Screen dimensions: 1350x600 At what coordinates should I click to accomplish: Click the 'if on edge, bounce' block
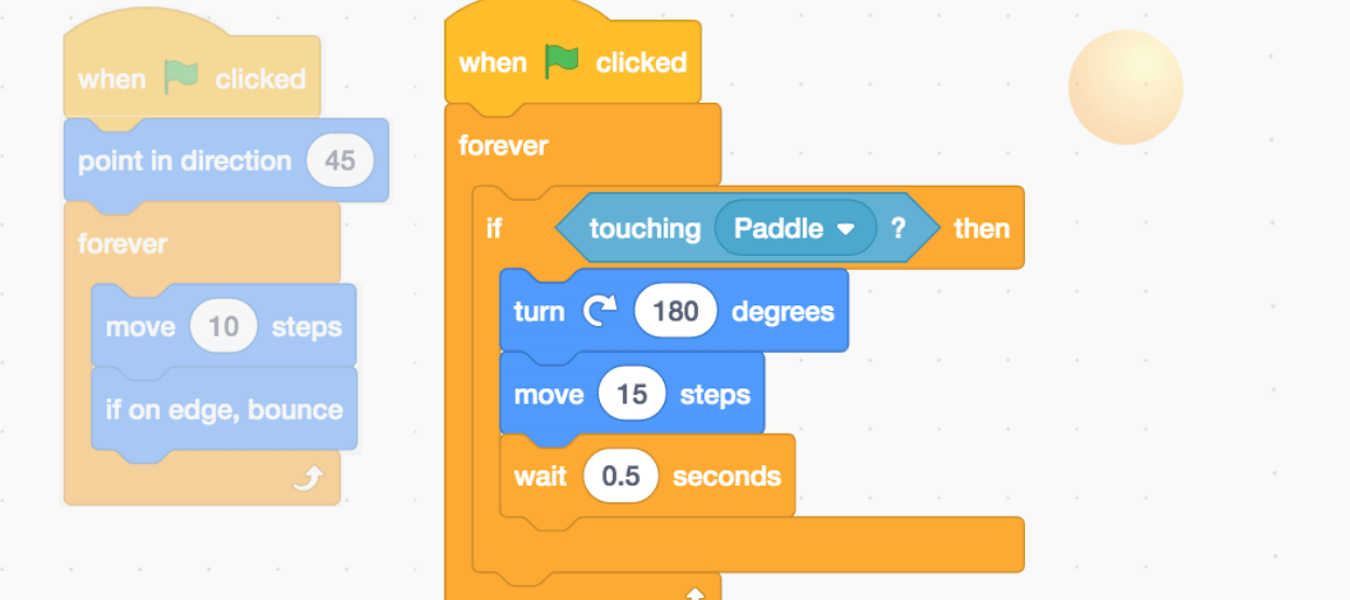tap(224, 410)
